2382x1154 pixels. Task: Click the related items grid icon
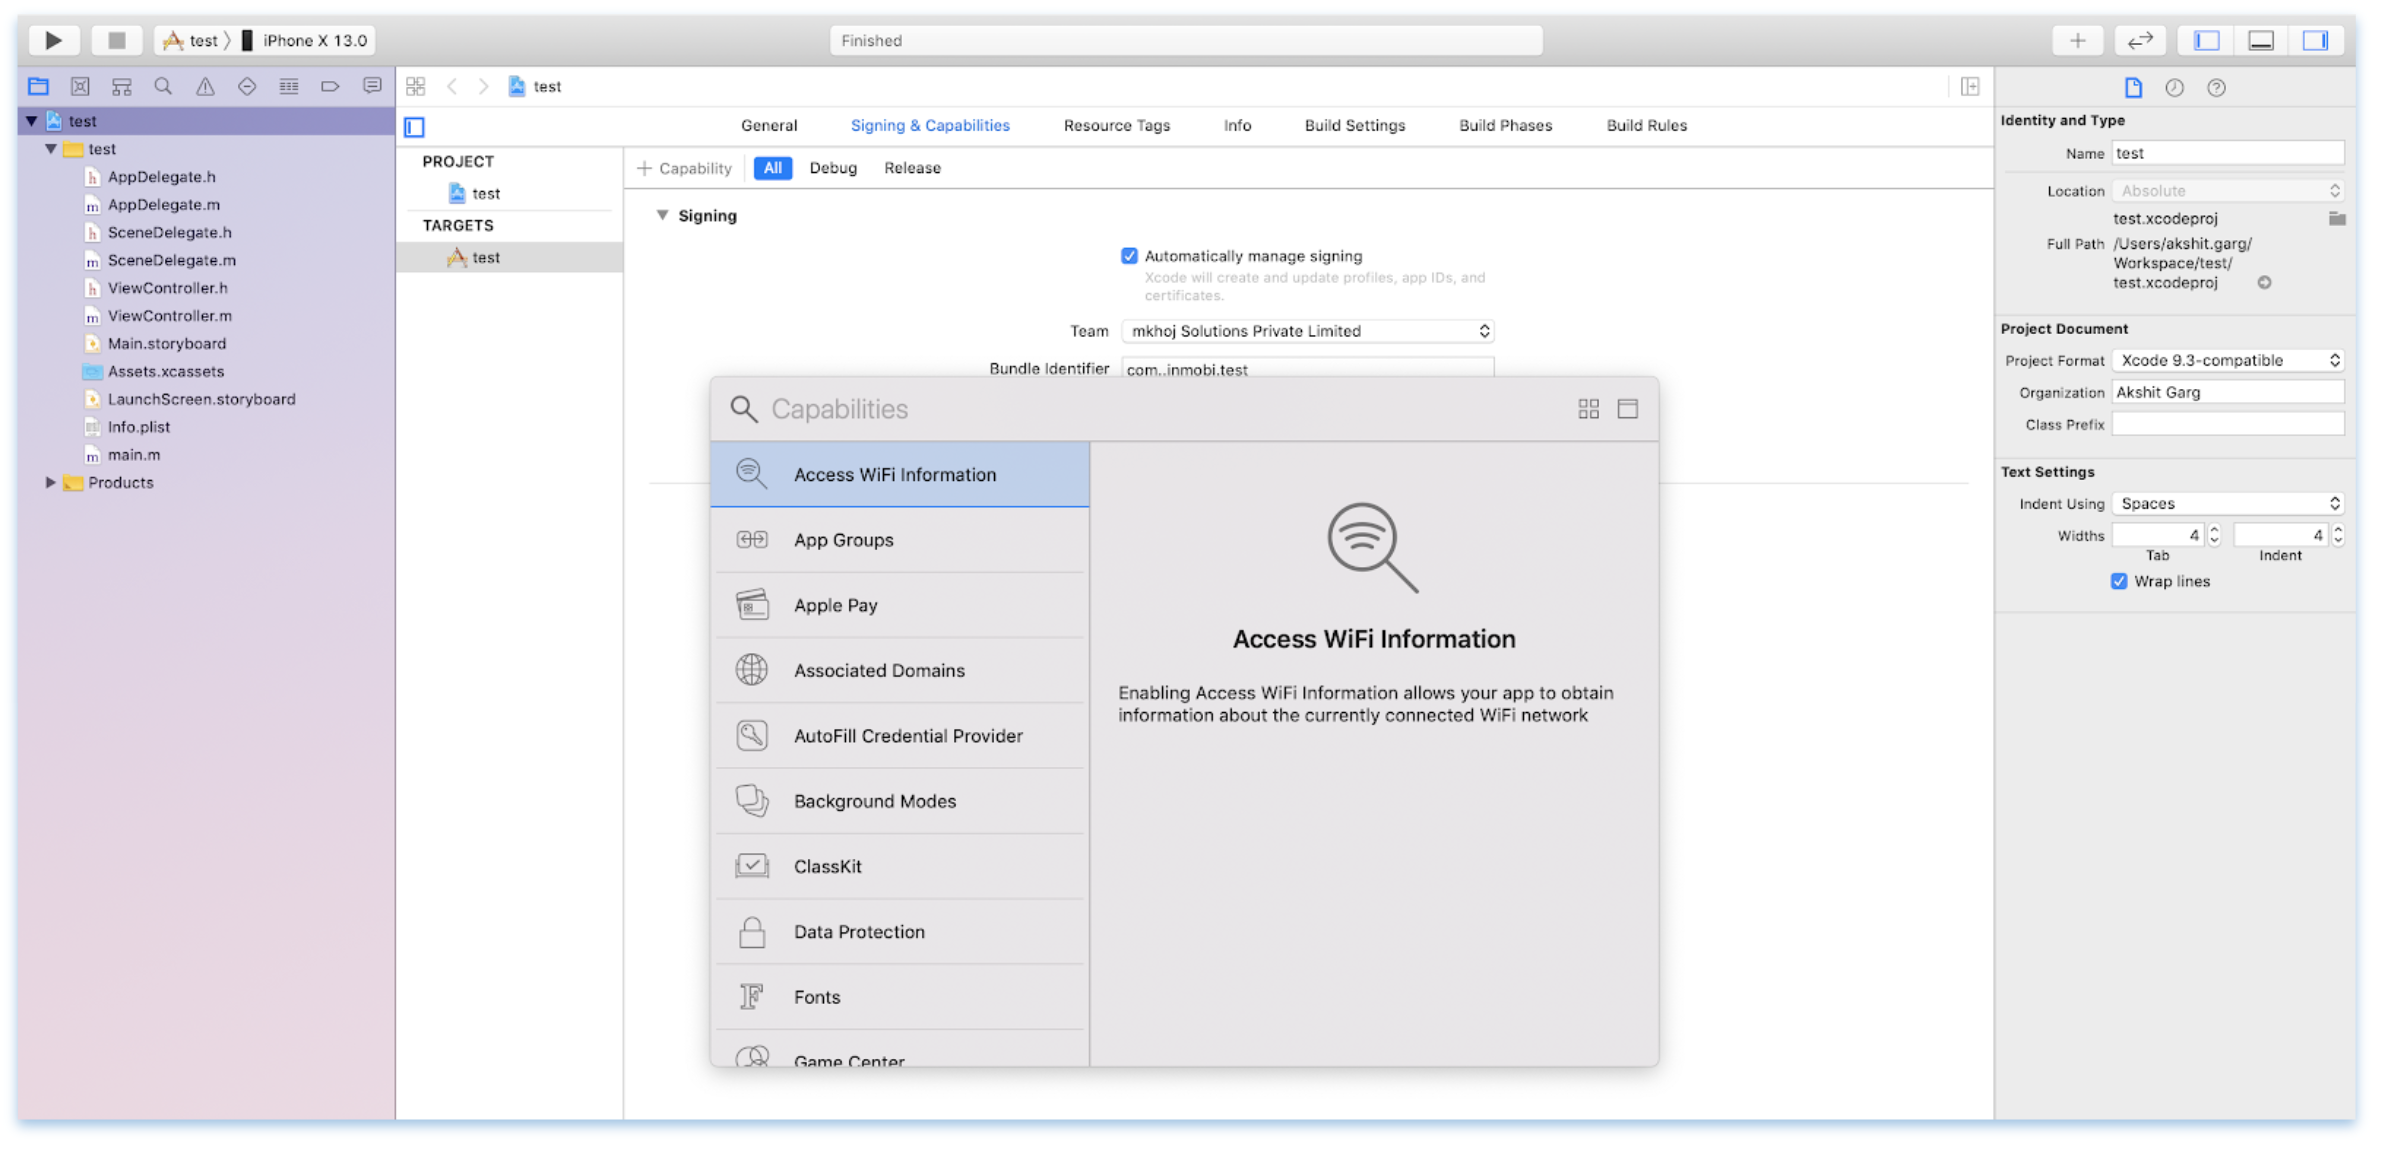tap(416, 87)
